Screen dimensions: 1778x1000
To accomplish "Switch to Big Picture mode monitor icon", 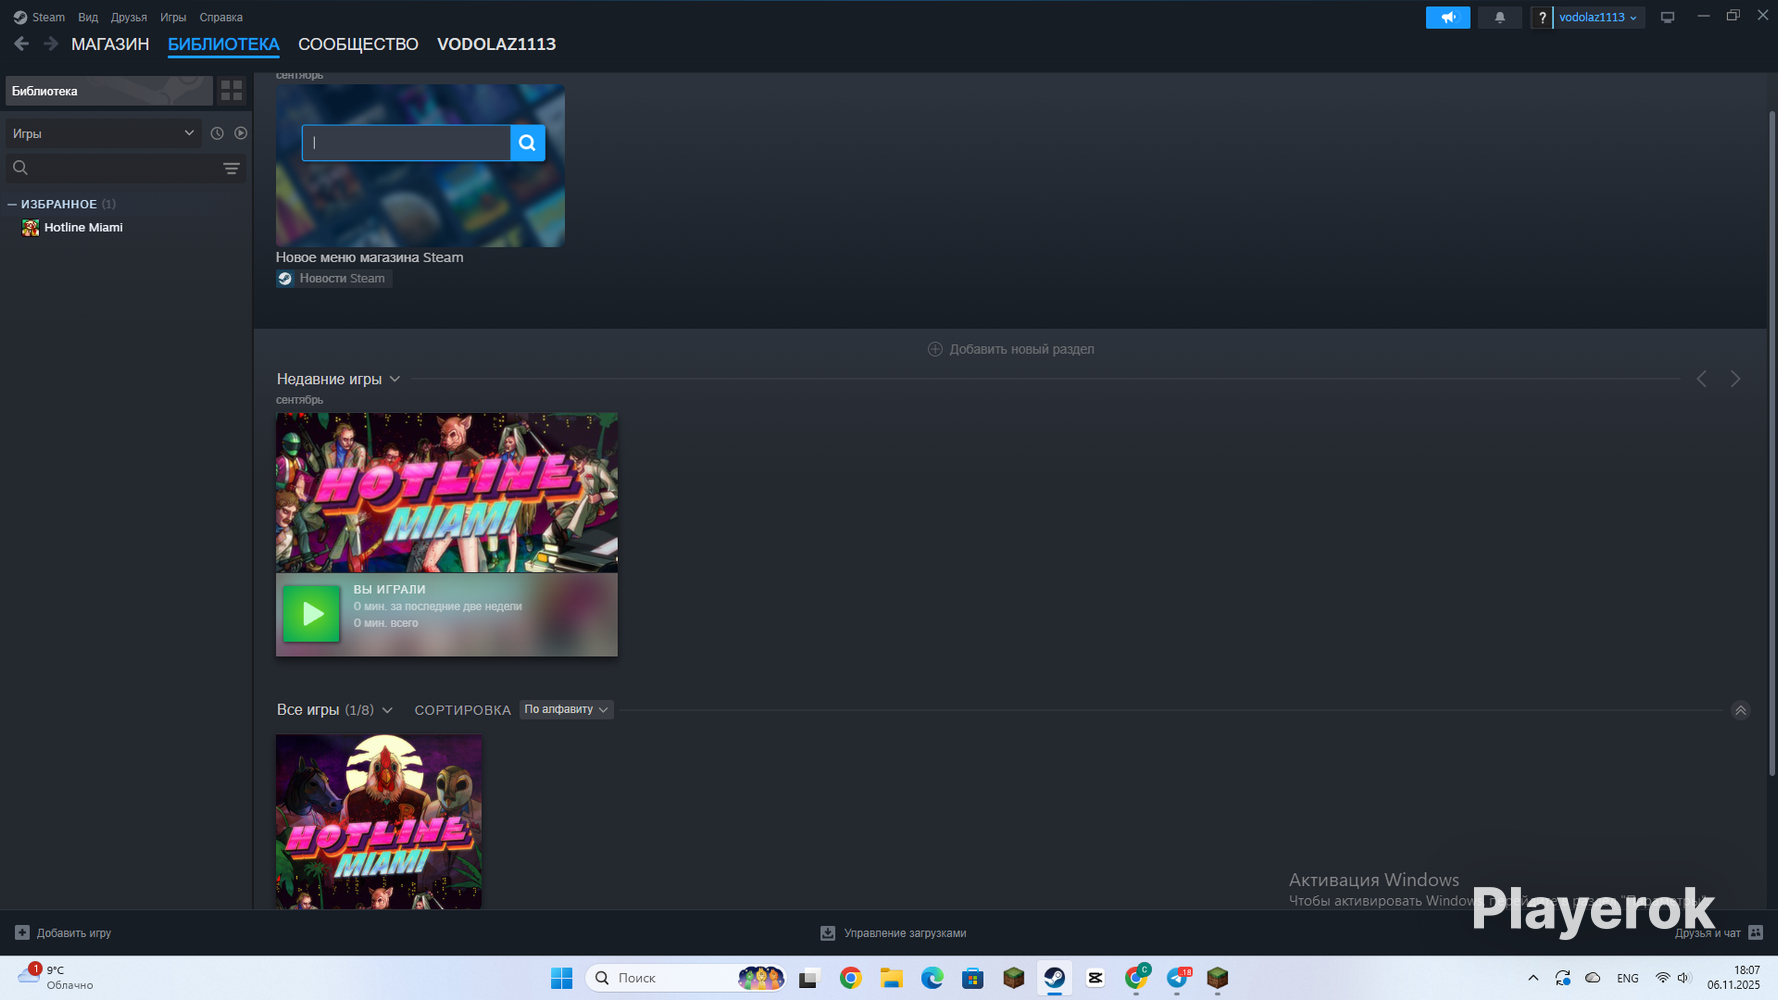I will coord(1667,17).
